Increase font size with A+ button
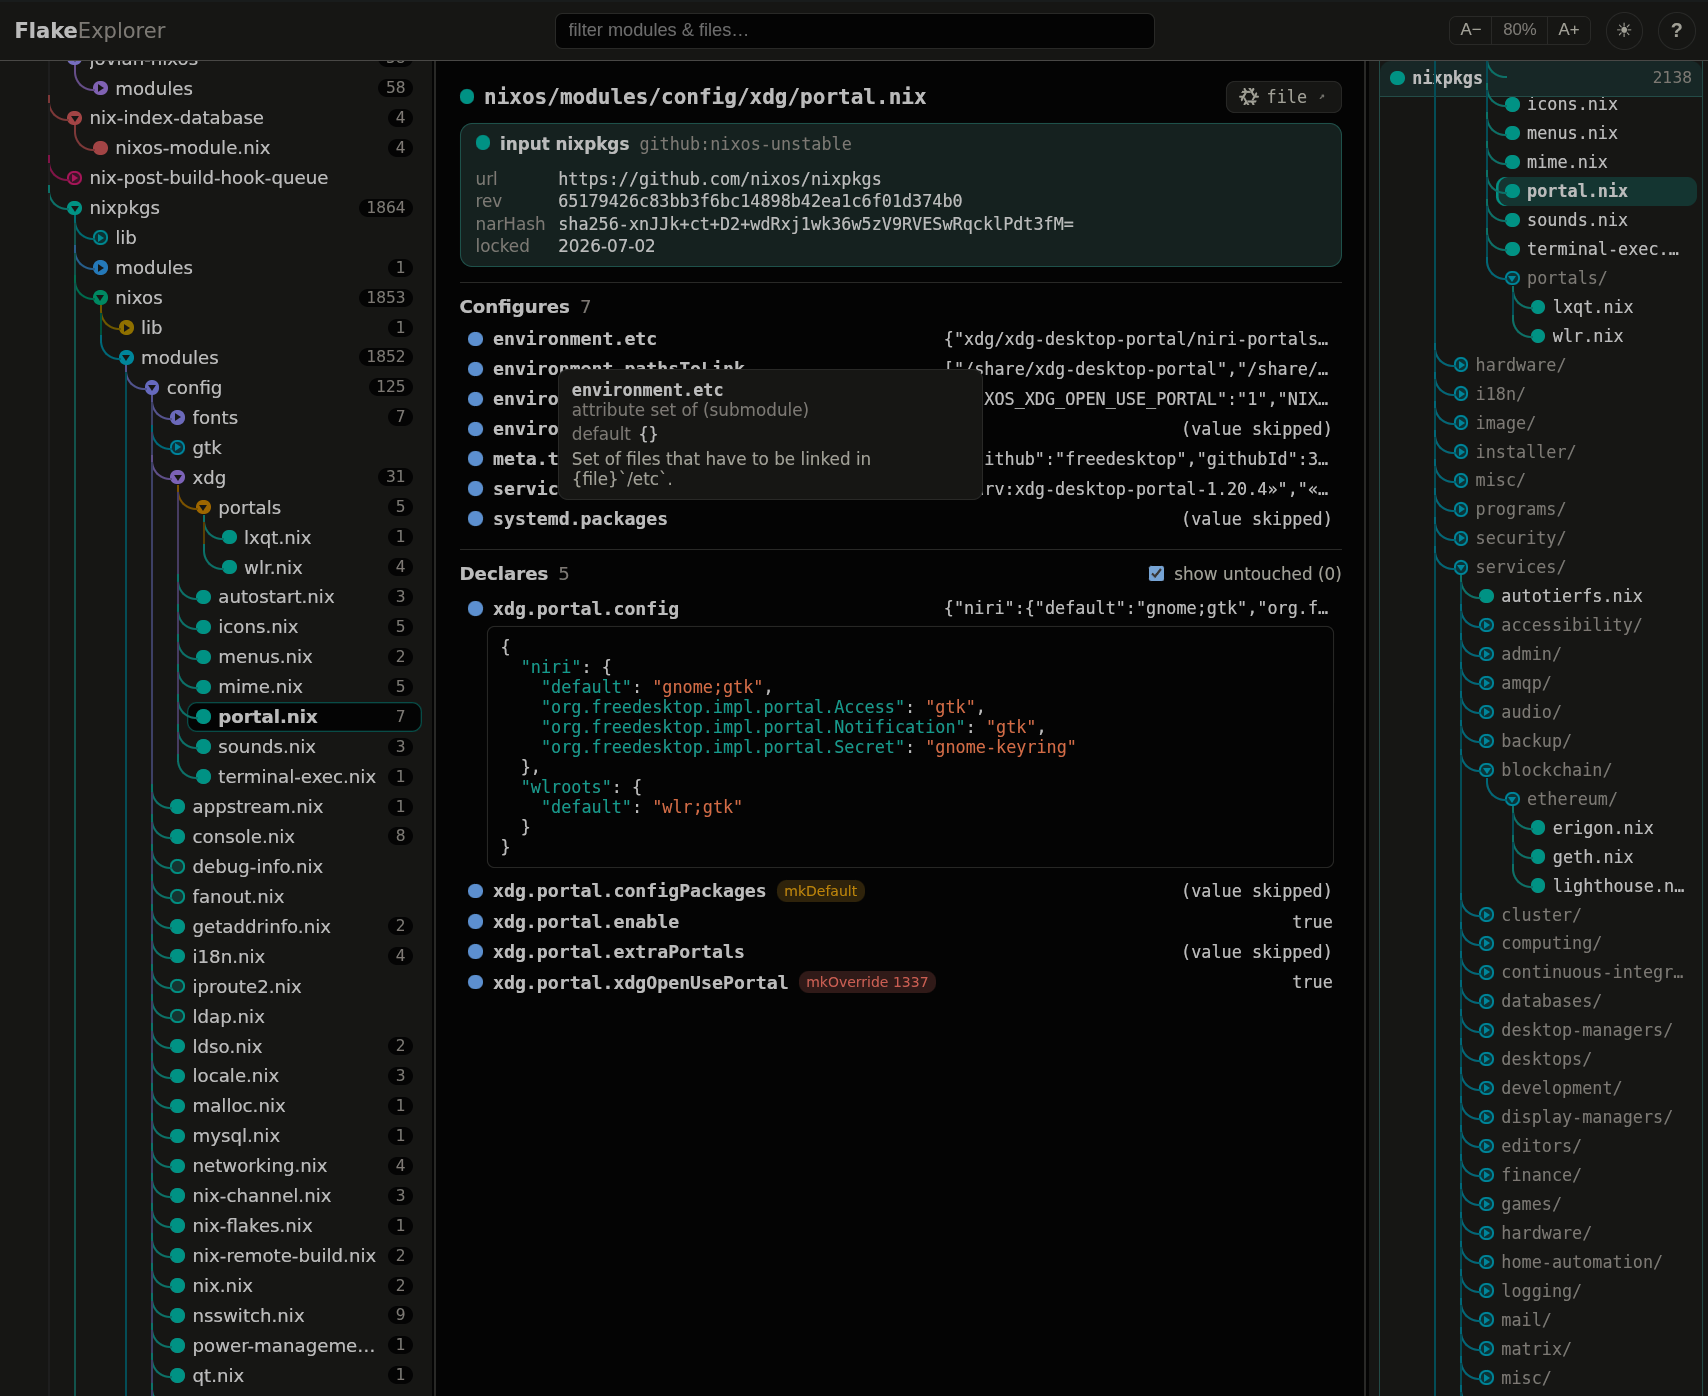Viewport: 1708px width, 1396px height. [1569, 30]
